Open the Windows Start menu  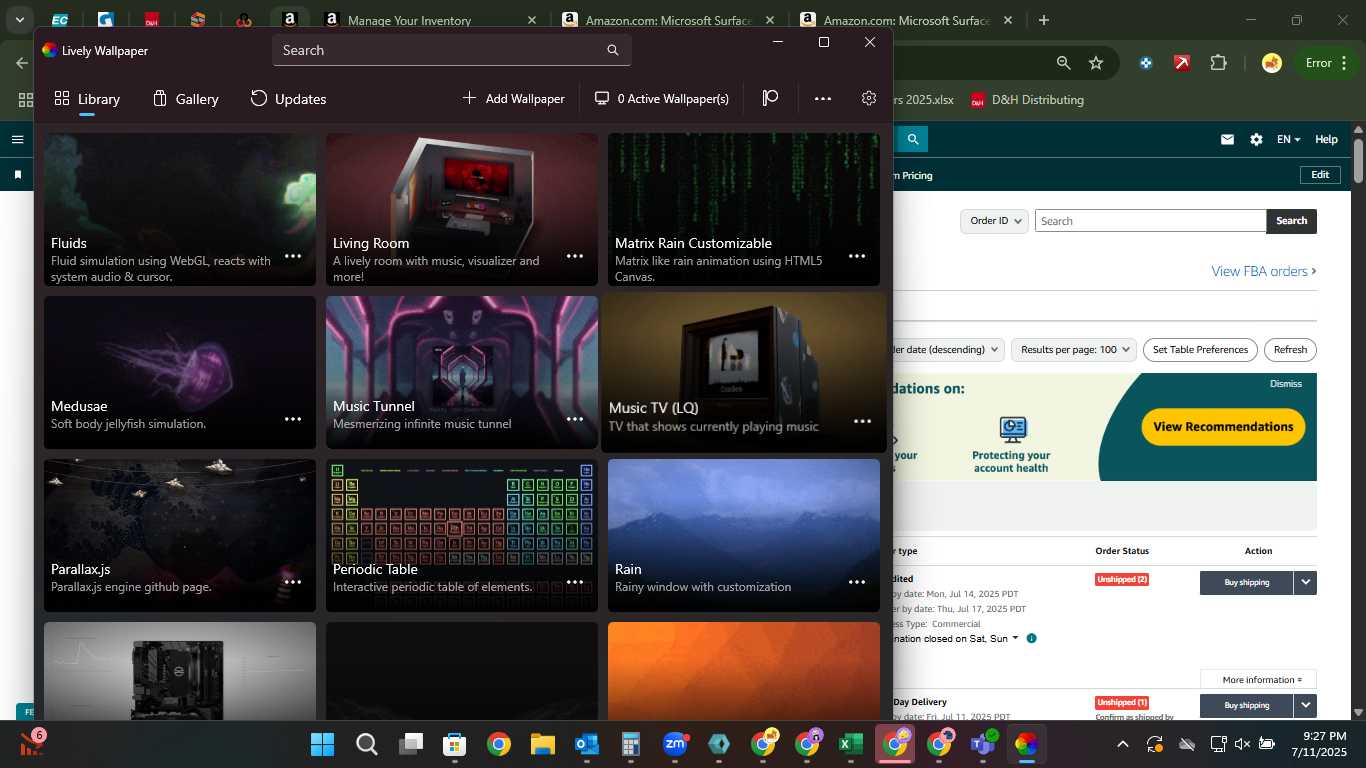coord(323,744)
